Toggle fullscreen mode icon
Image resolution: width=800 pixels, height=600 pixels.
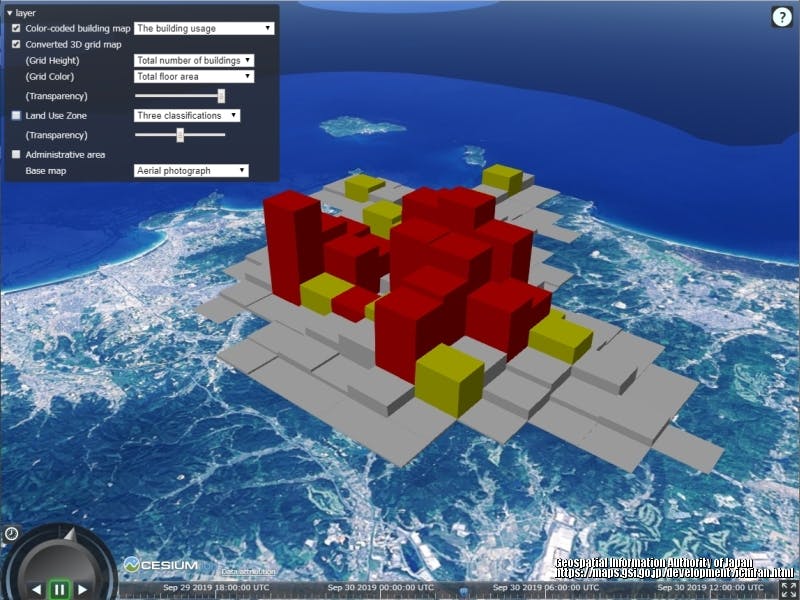pyautogui.click(x=789, y=590)
